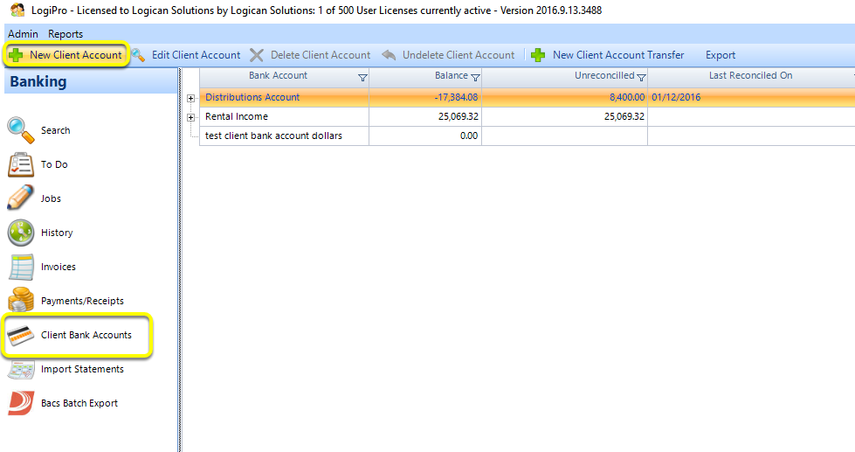Click the Edit Client Account magnifier icon

coord(138,55)
